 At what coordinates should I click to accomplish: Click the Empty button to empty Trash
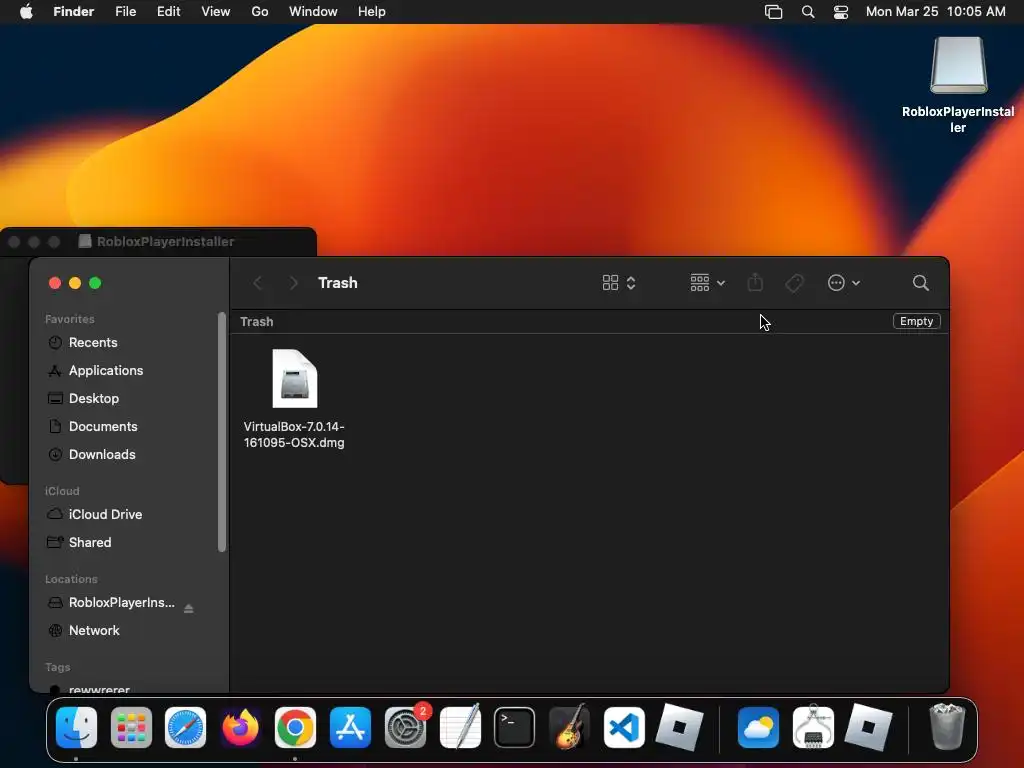pos(916,321)
